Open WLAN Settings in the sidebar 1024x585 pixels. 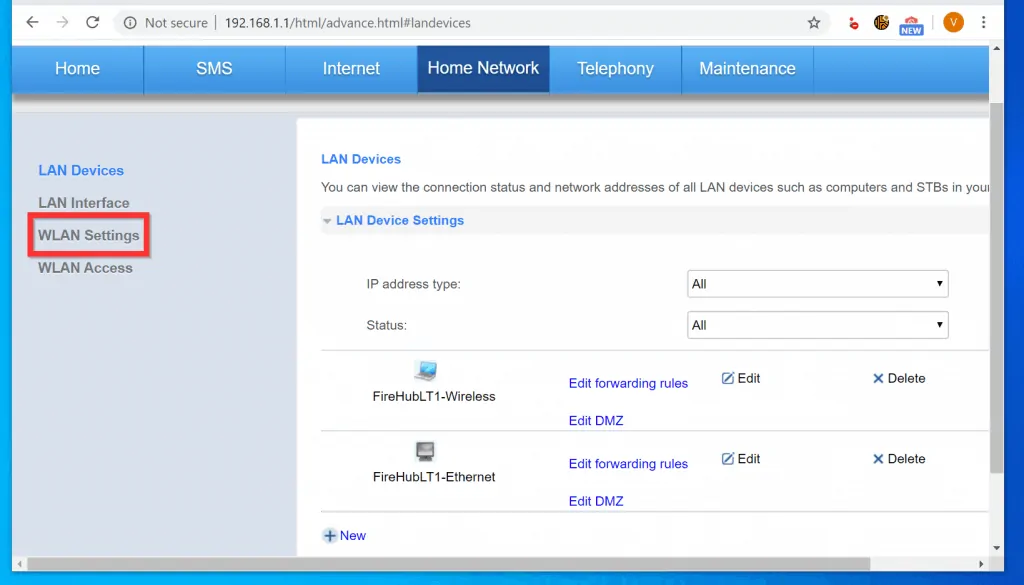[89, 235]
